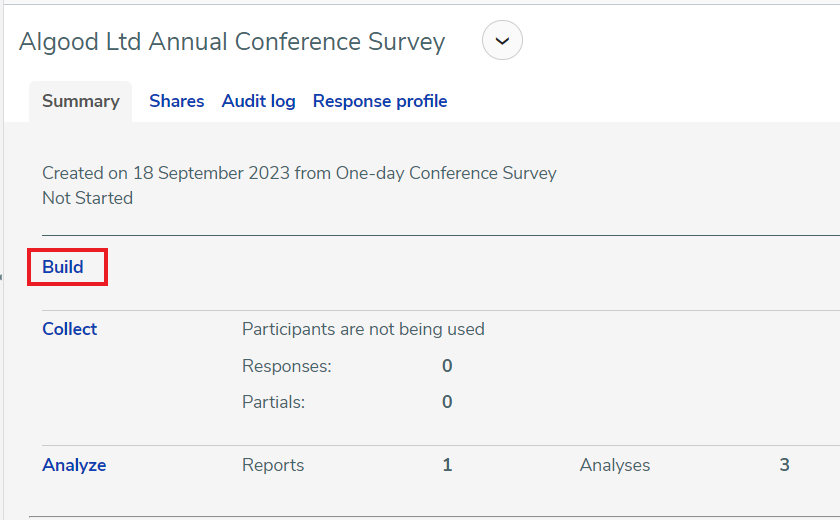This screenshot has height=520, width=840.
Task: Open the Audit log tab
Action: 259,101
